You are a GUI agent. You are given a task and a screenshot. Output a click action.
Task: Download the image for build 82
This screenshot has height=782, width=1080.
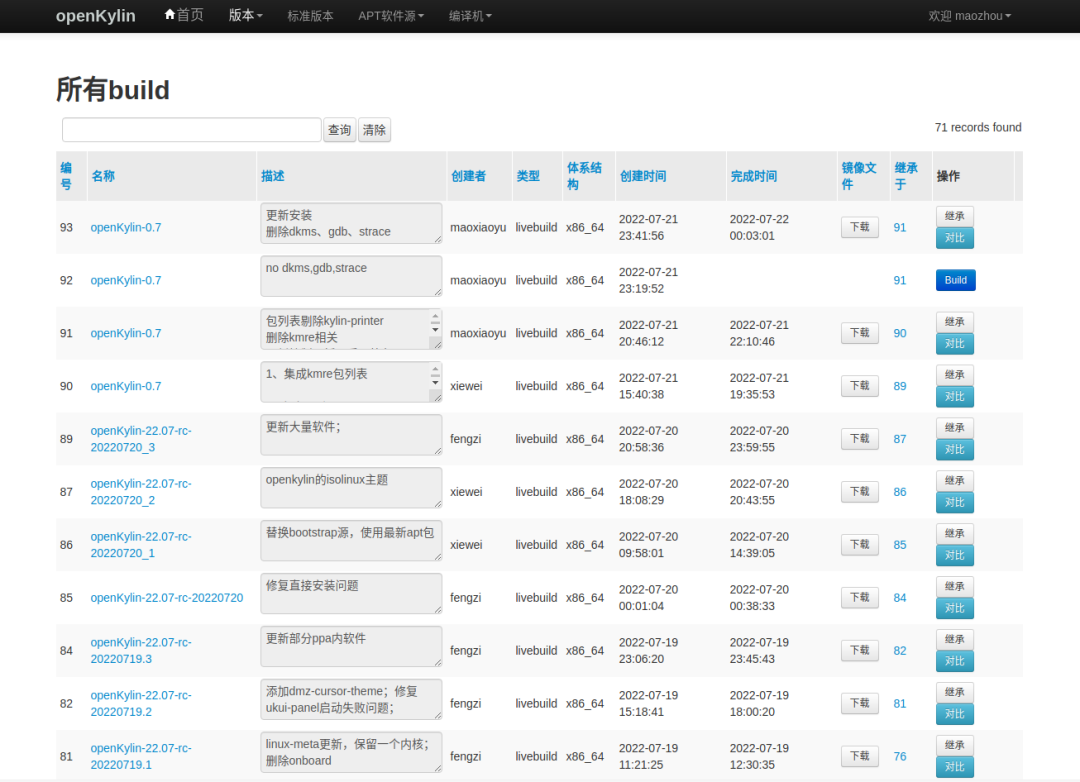[860, 703]
